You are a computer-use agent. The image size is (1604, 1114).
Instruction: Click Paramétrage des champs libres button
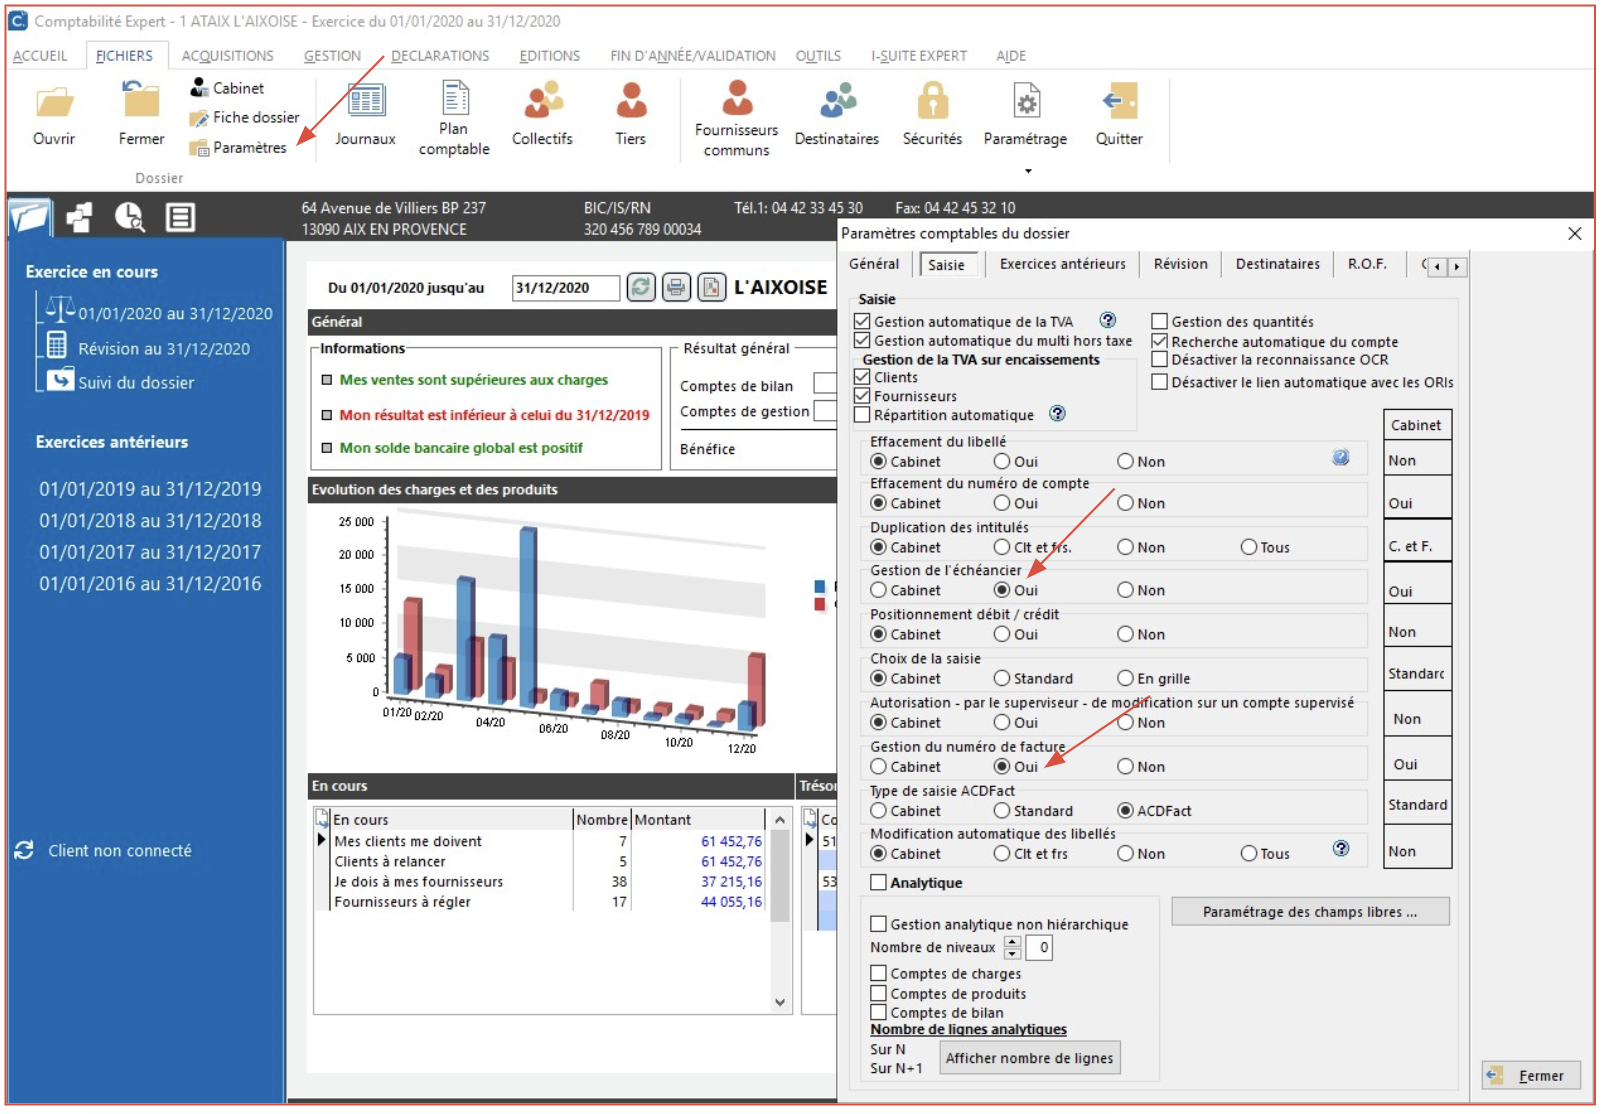pyautogui.click(x=1310, y=911)
